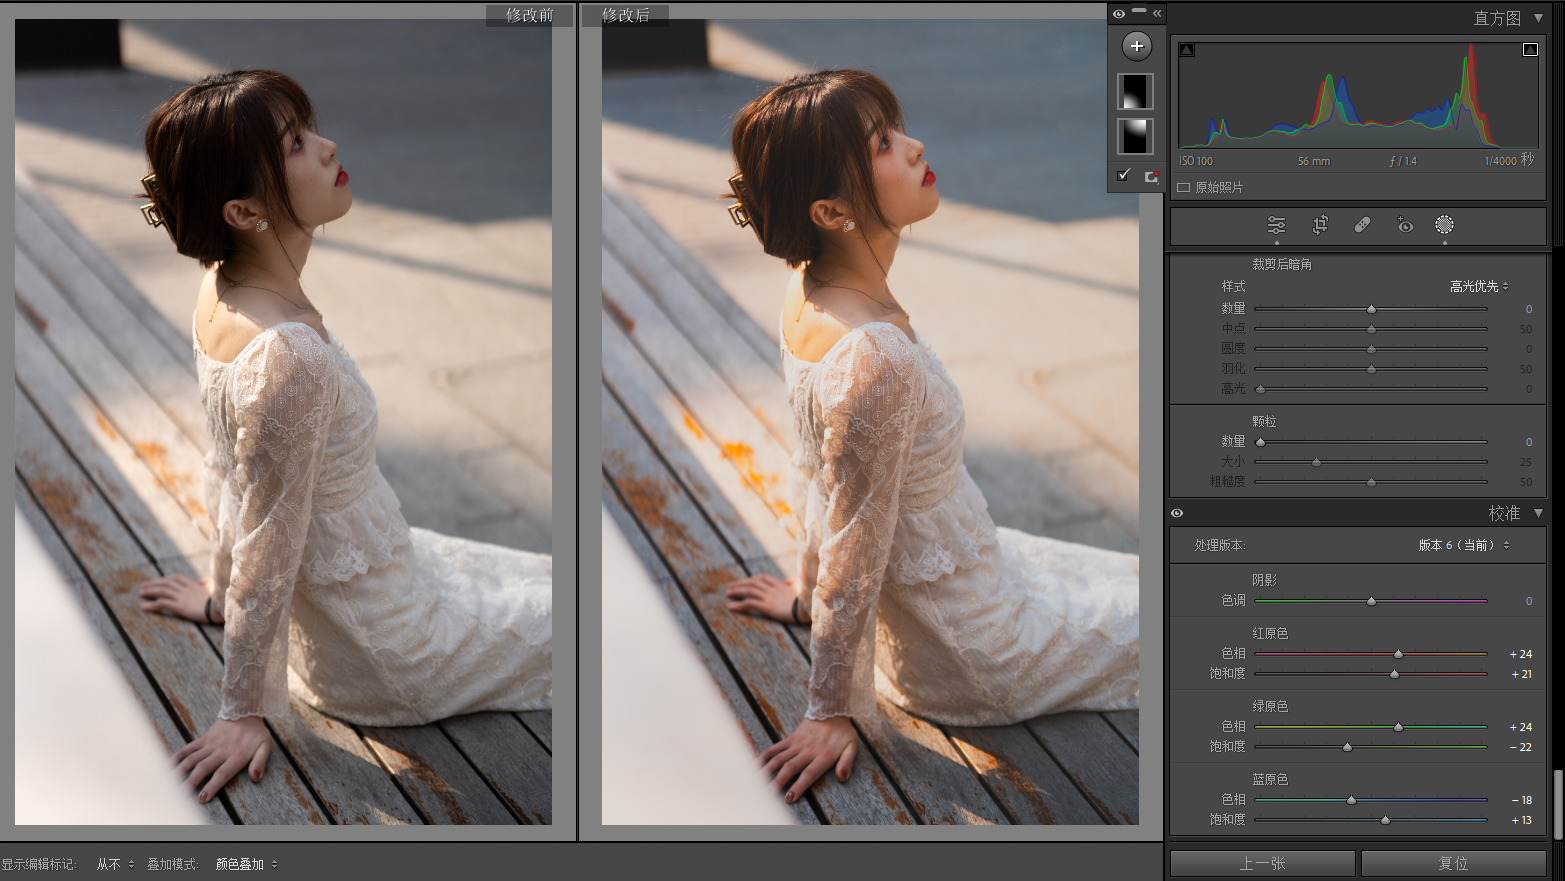
Task: Select second radial gradient mask thumbnail
Action: (1135, 136)
